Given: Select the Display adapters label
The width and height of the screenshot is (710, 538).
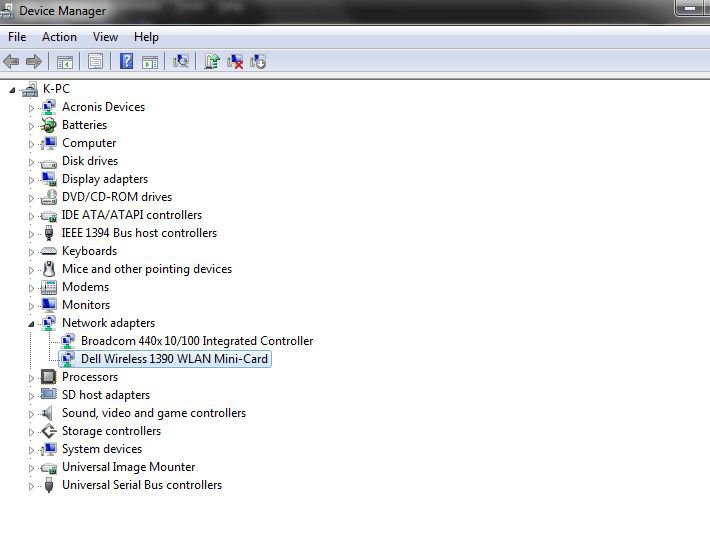Looking at the screenshot, I should coord(105,179).
